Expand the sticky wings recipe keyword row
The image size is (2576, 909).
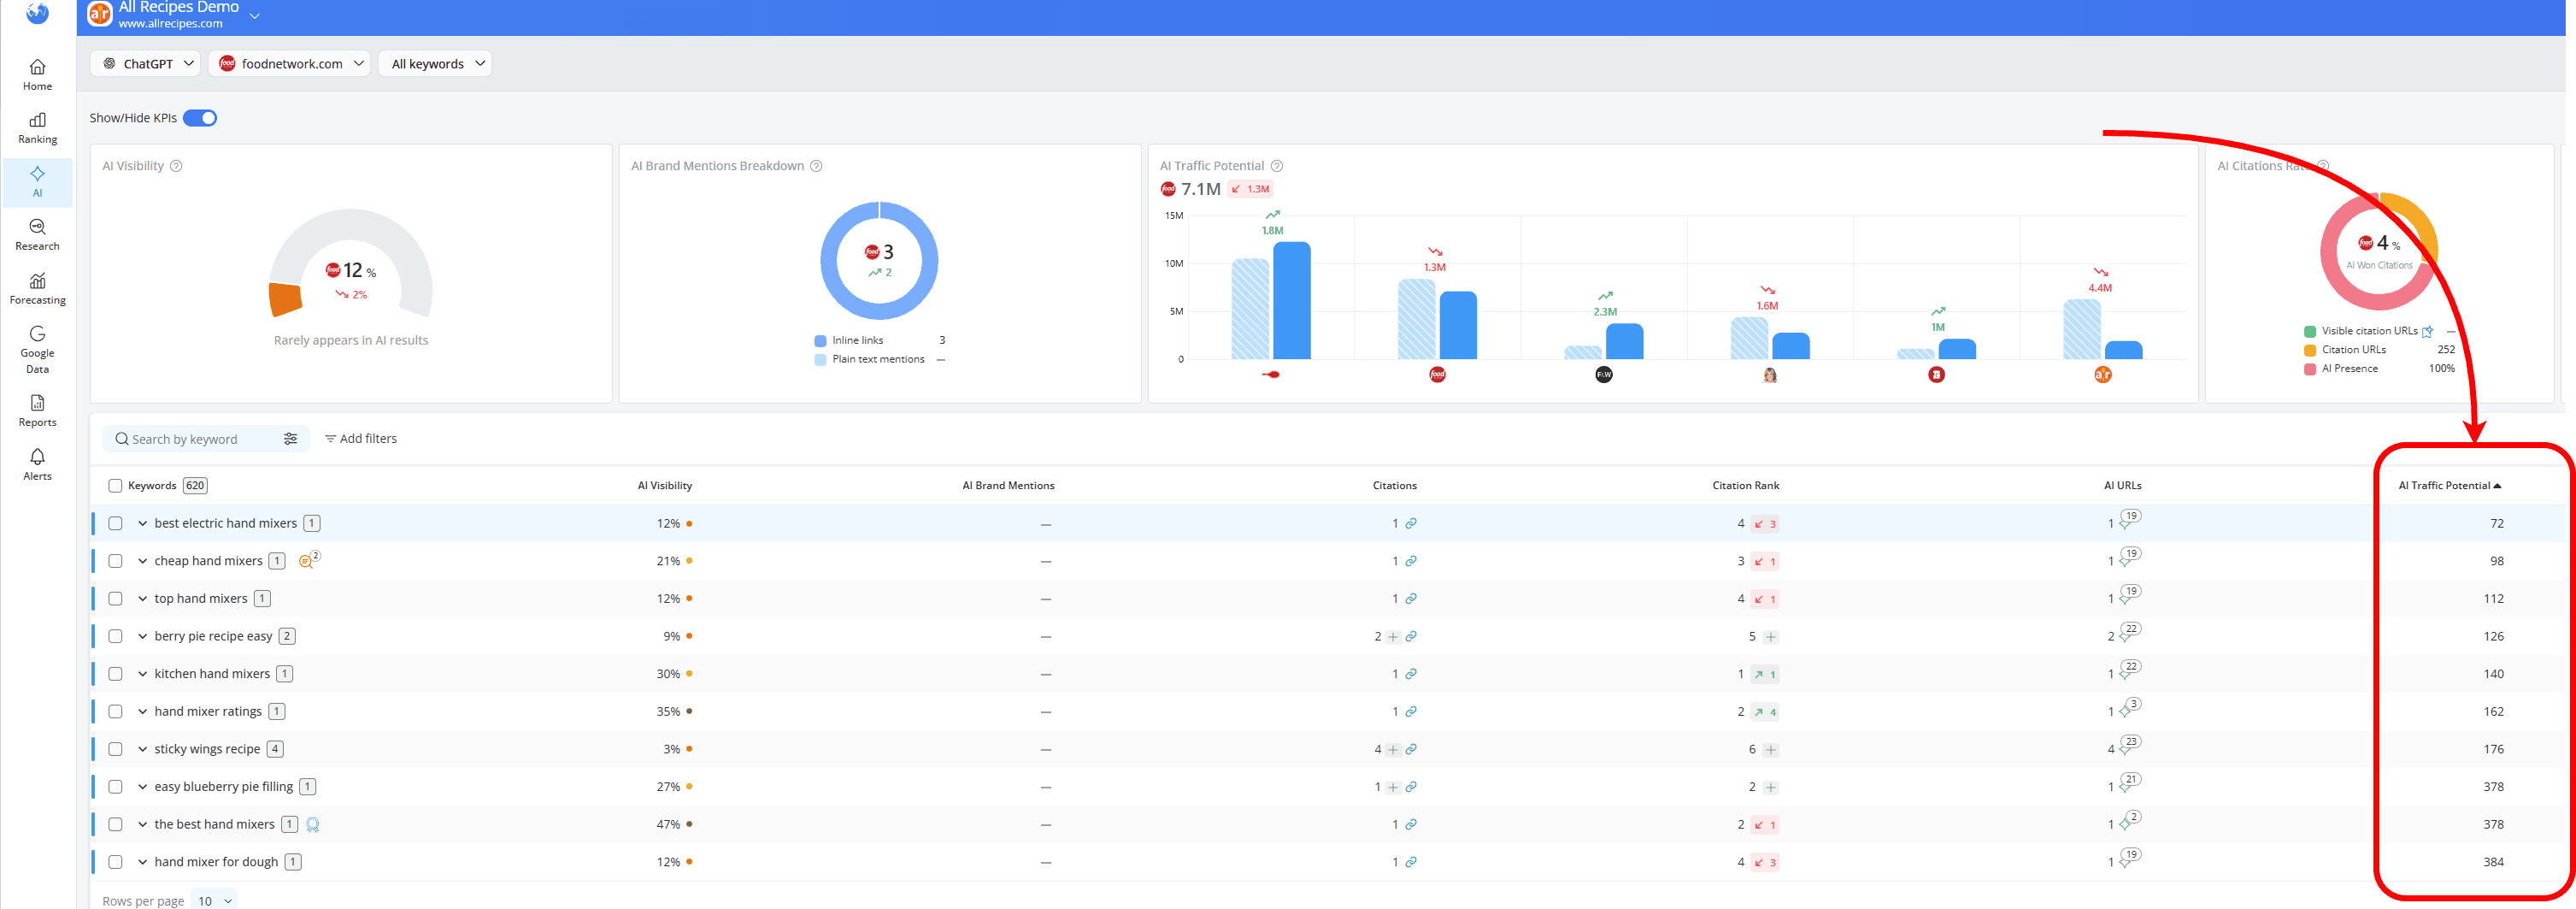point(141,748)
